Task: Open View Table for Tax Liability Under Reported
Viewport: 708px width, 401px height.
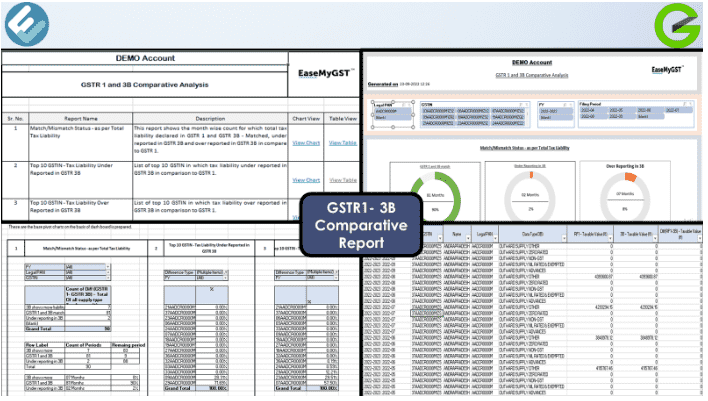Action: click(341, 179)
